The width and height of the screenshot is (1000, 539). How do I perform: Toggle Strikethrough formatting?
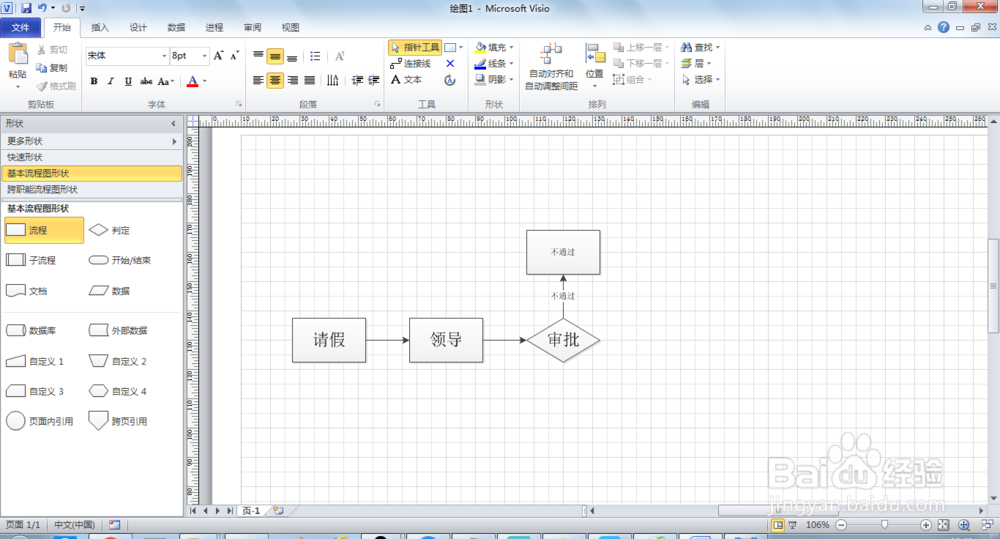146,81
